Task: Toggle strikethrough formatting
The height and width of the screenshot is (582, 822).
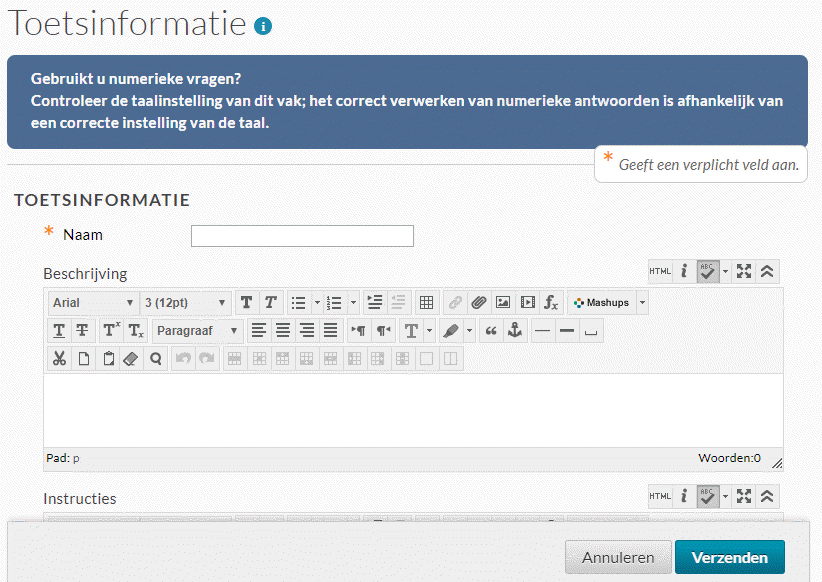Action: (82, 331)
